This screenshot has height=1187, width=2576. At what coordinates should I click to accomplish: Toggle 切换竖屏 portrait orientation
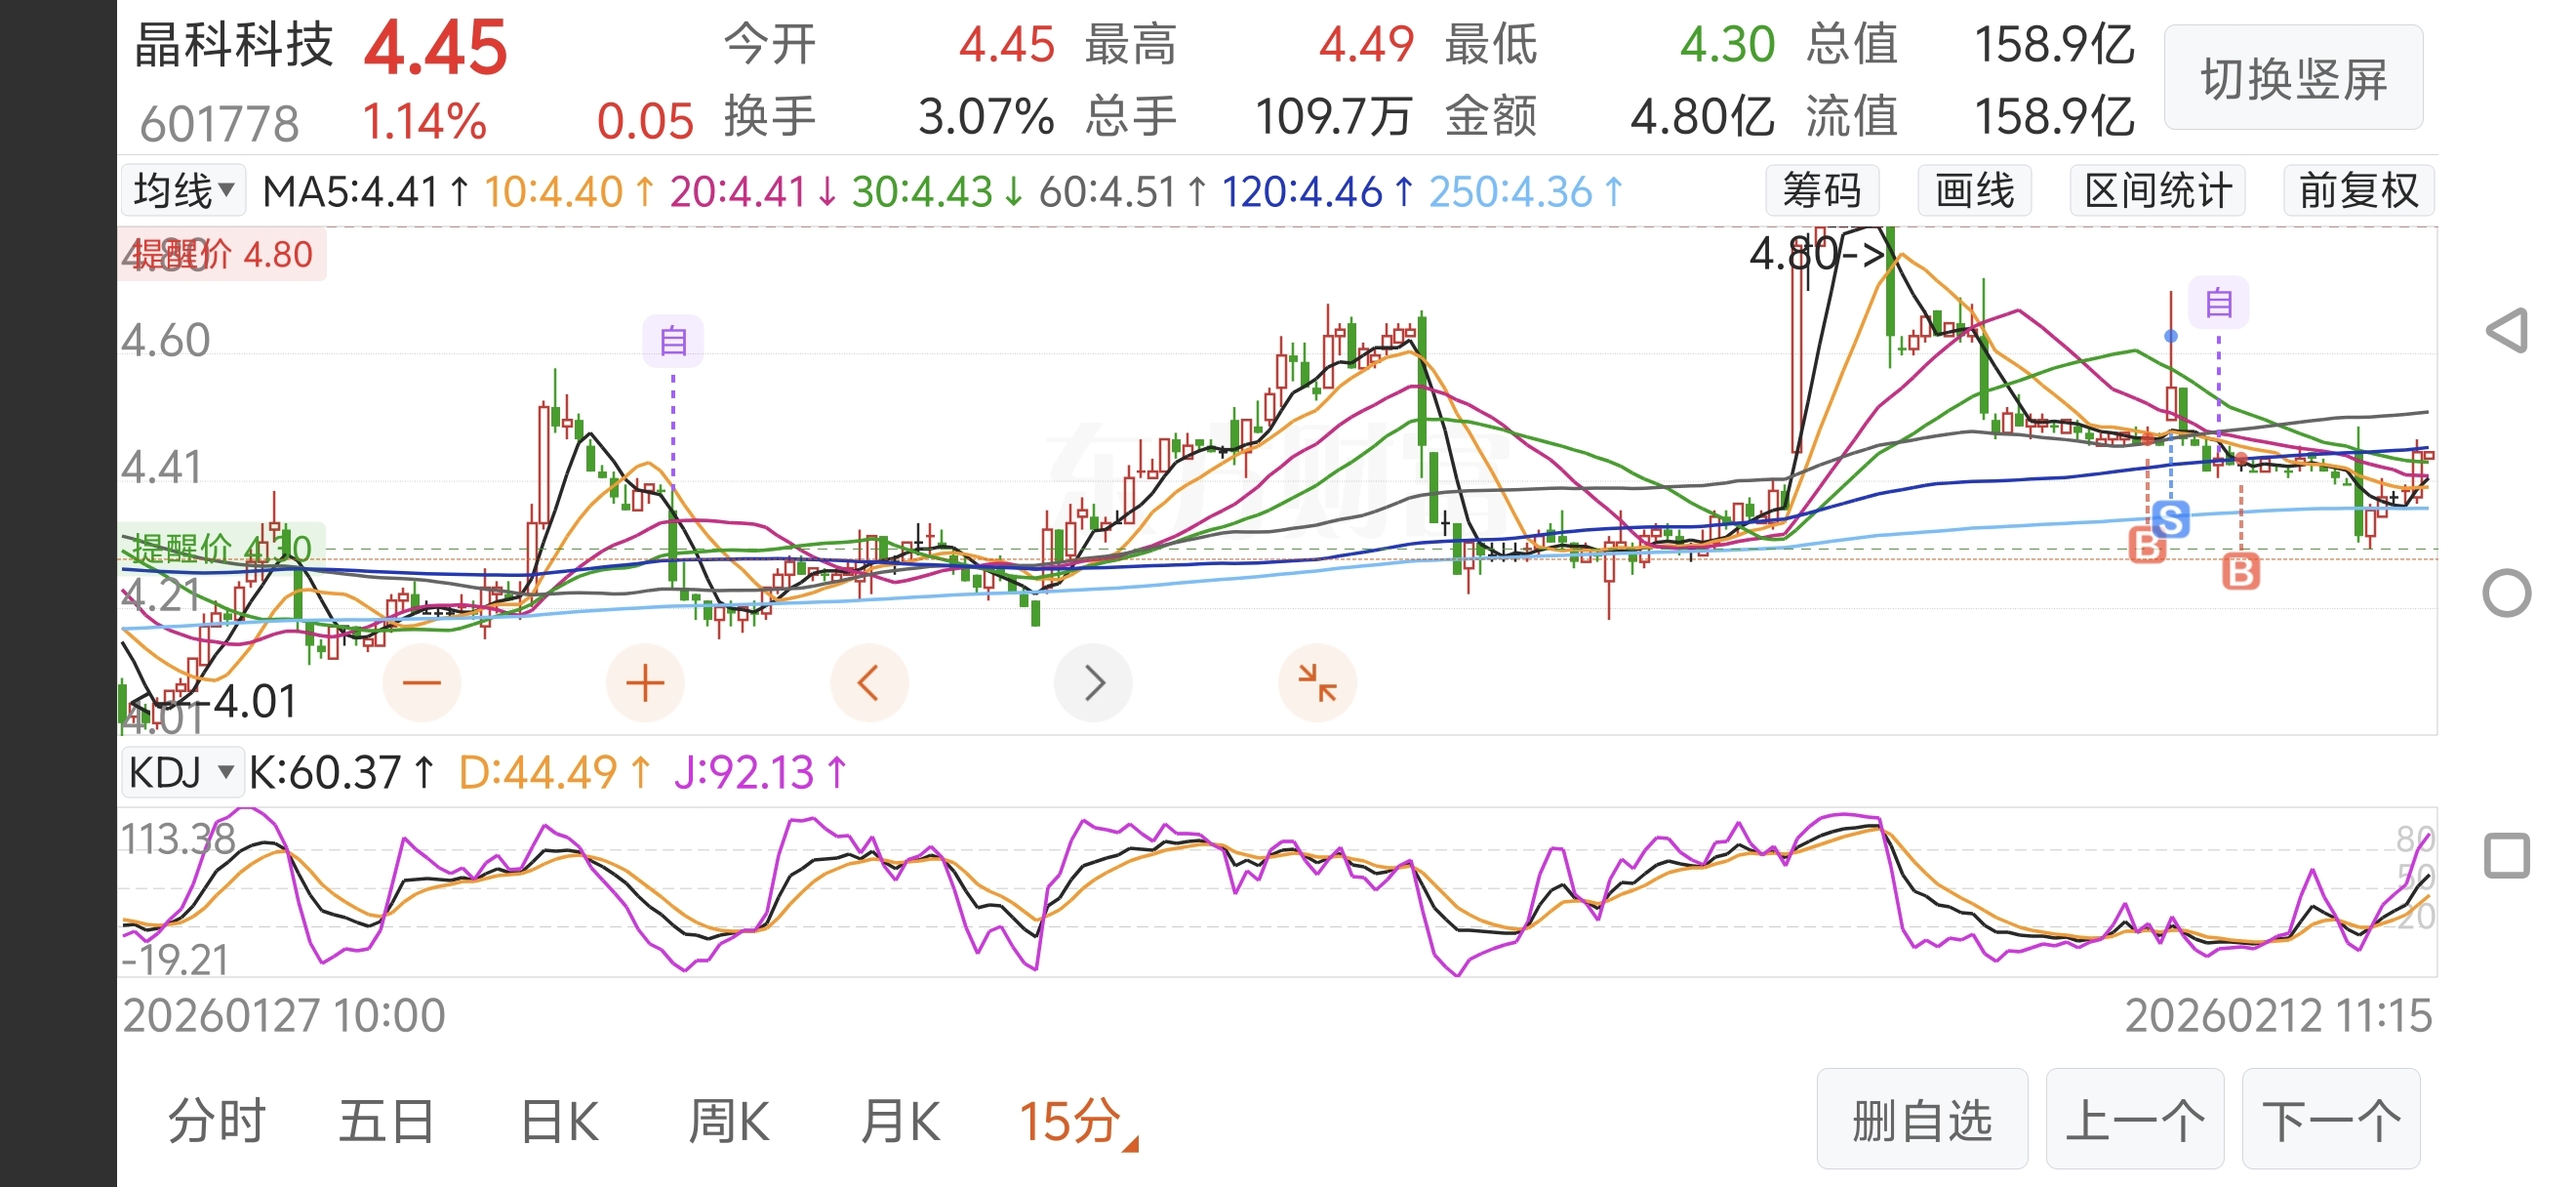click(x=2293, y=79)
